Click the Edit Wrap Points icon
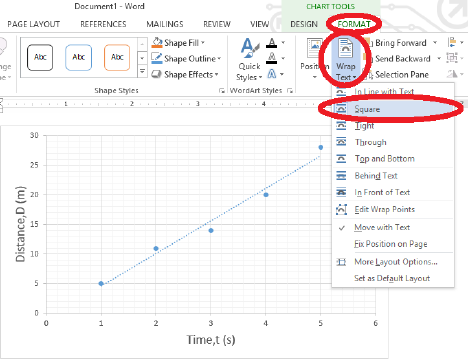This screenshot has width=468, height=362. pos(341,209)
